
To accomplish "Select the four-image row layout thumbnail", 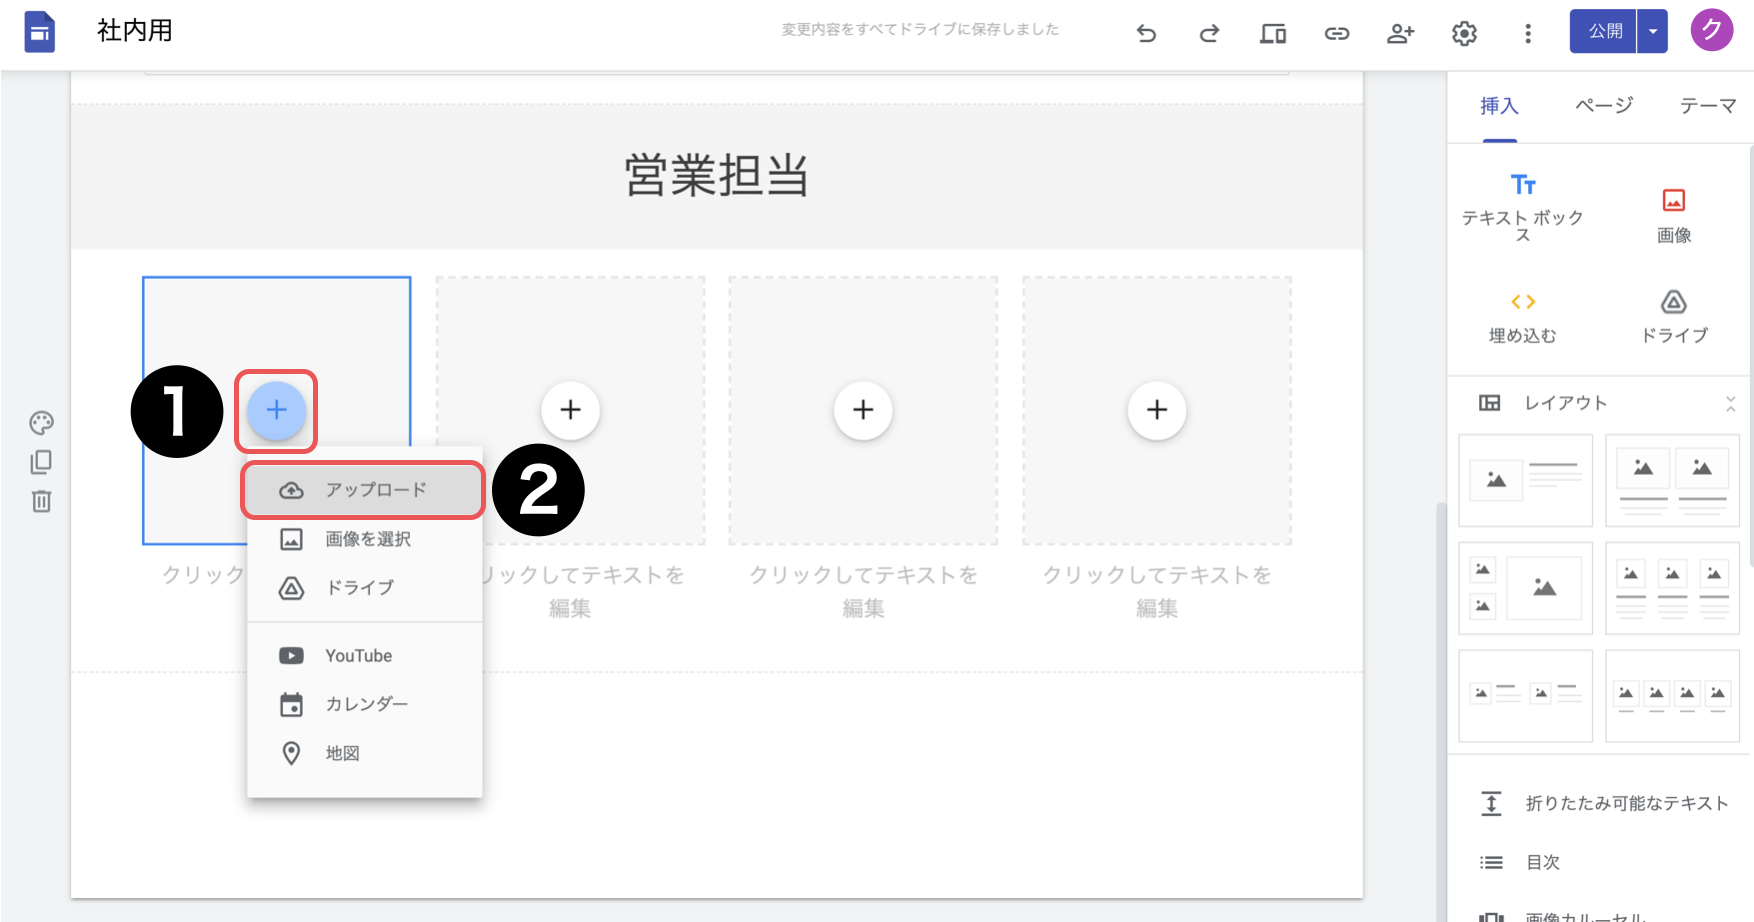I will click(1672, 696).
